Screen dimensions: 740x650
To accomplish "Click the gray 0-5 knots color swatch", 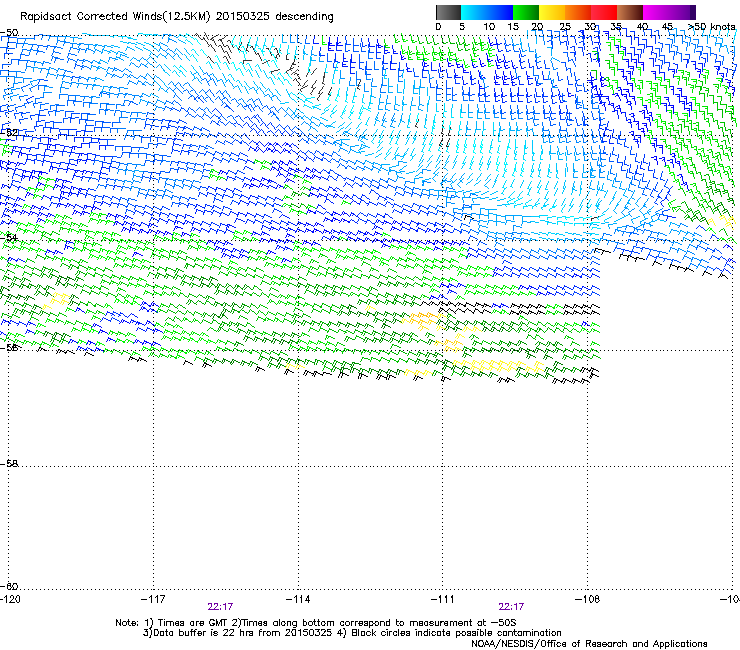I will point(448,12).
